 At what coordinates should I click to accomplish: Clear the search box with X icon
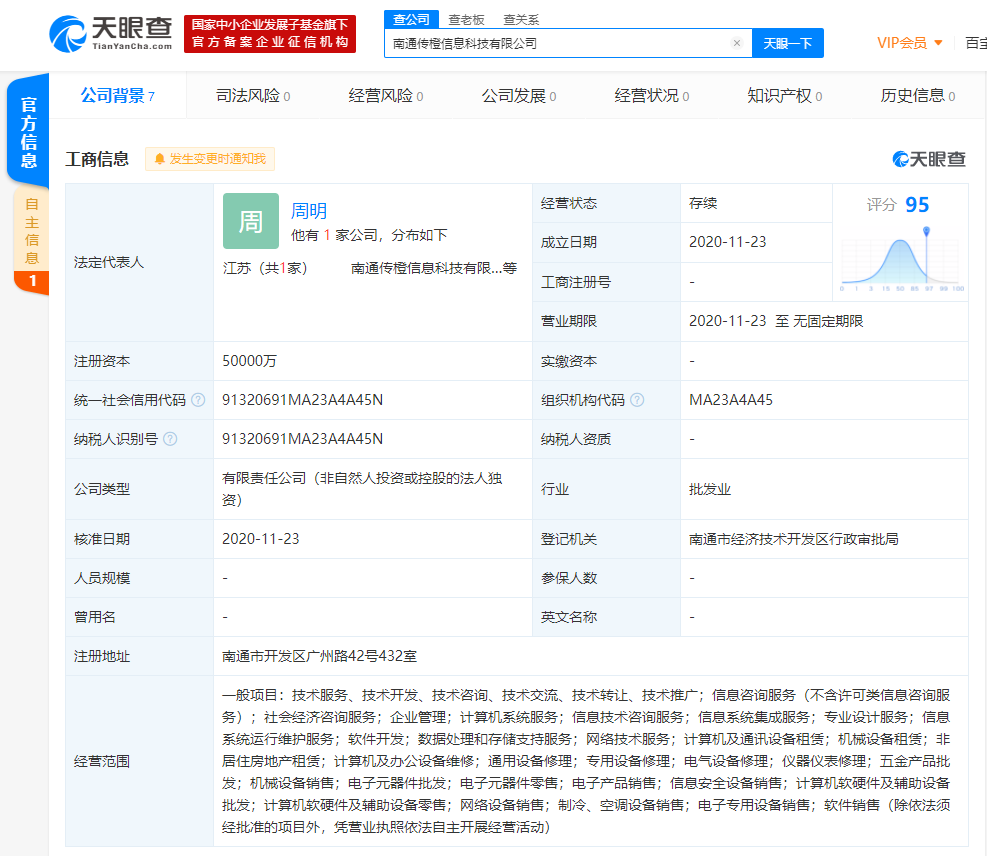736,43
